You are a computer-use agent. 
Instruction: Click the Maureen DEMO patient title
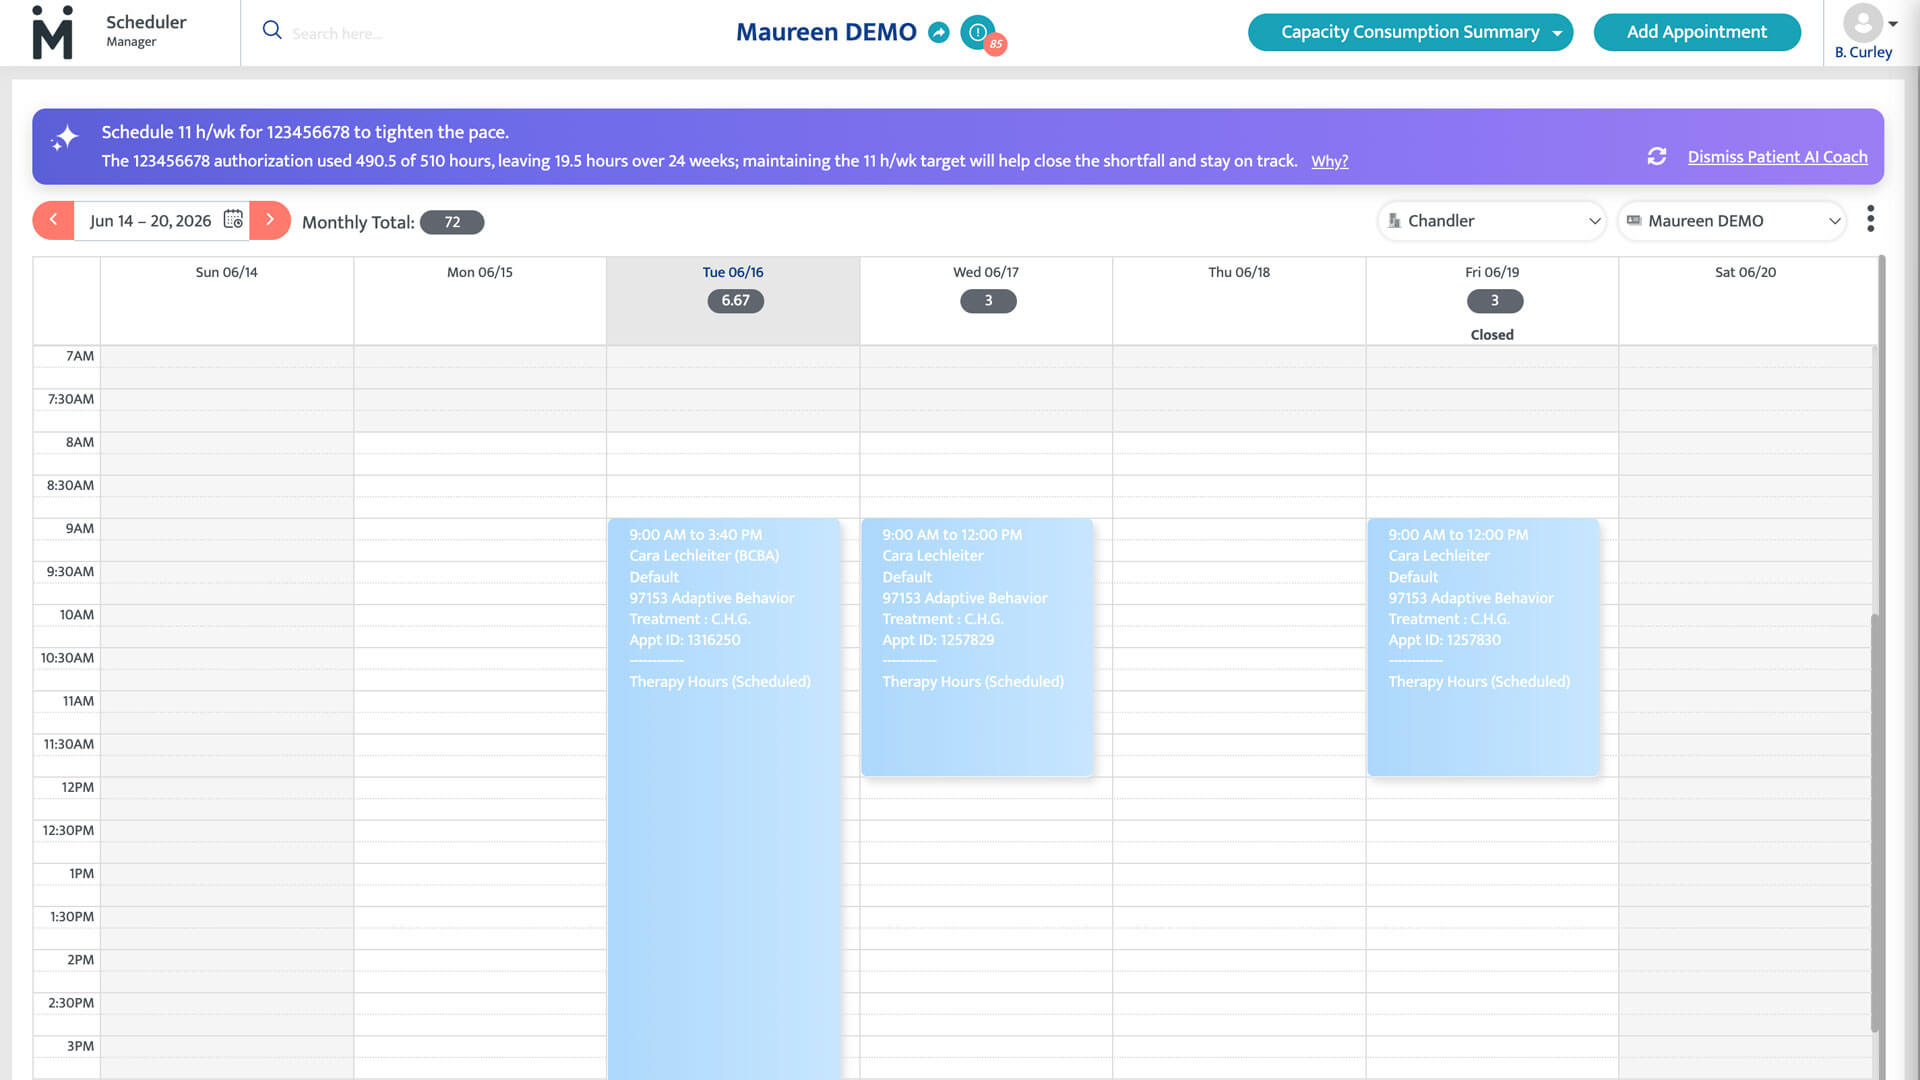click(826, 32)
